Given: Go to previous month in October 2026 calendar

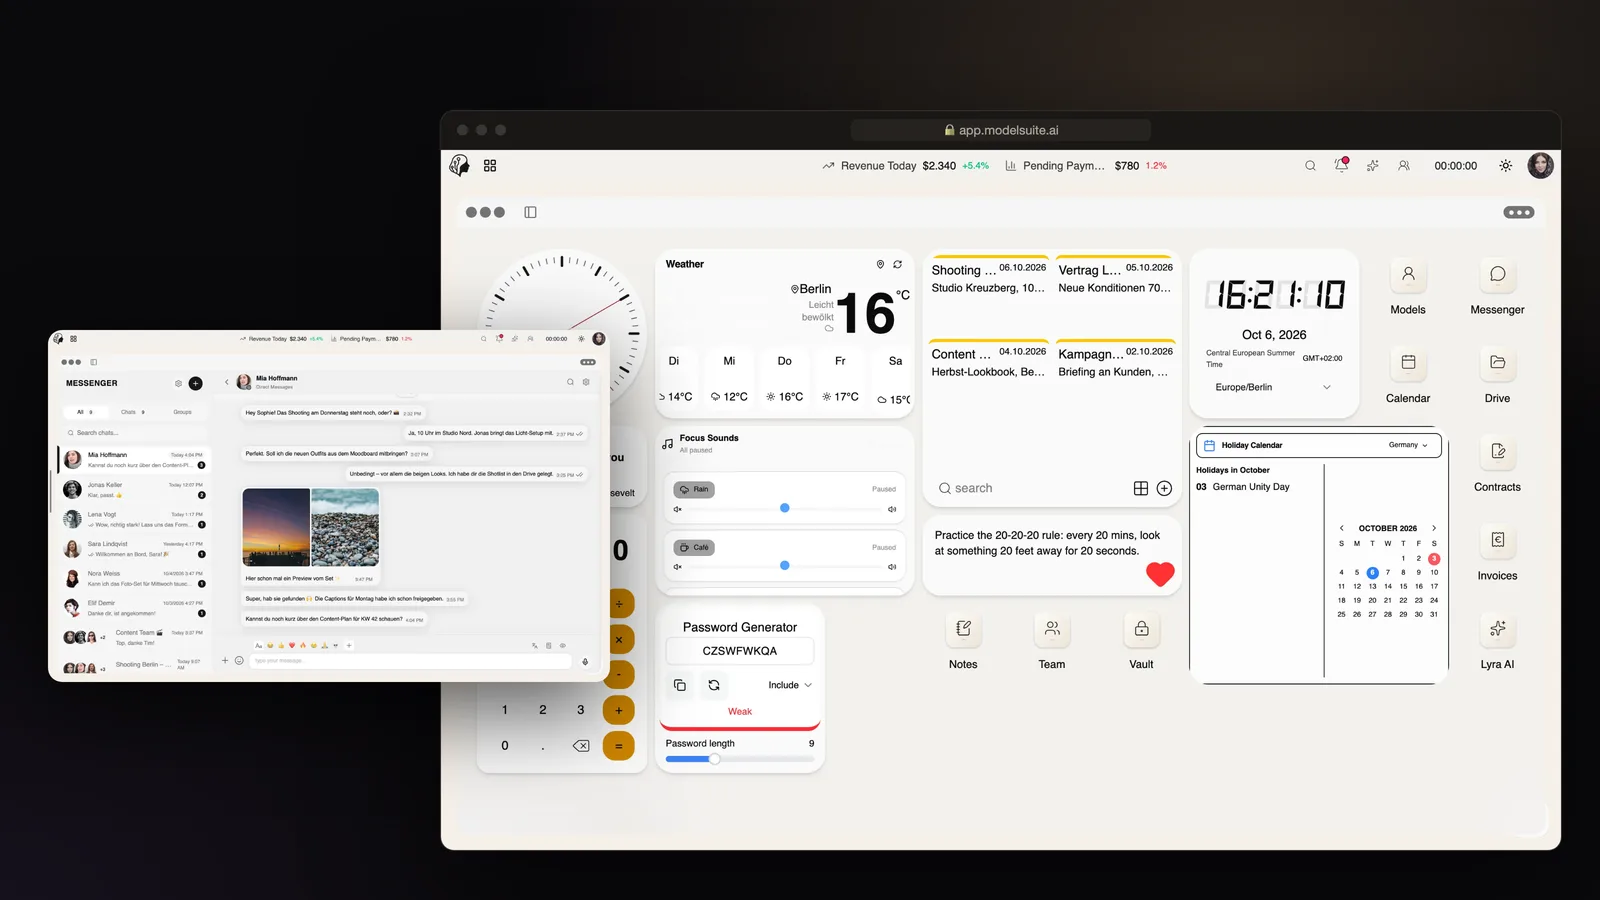Looking at the screenshot, I should pyautogui.click(x=1342, y=528).
